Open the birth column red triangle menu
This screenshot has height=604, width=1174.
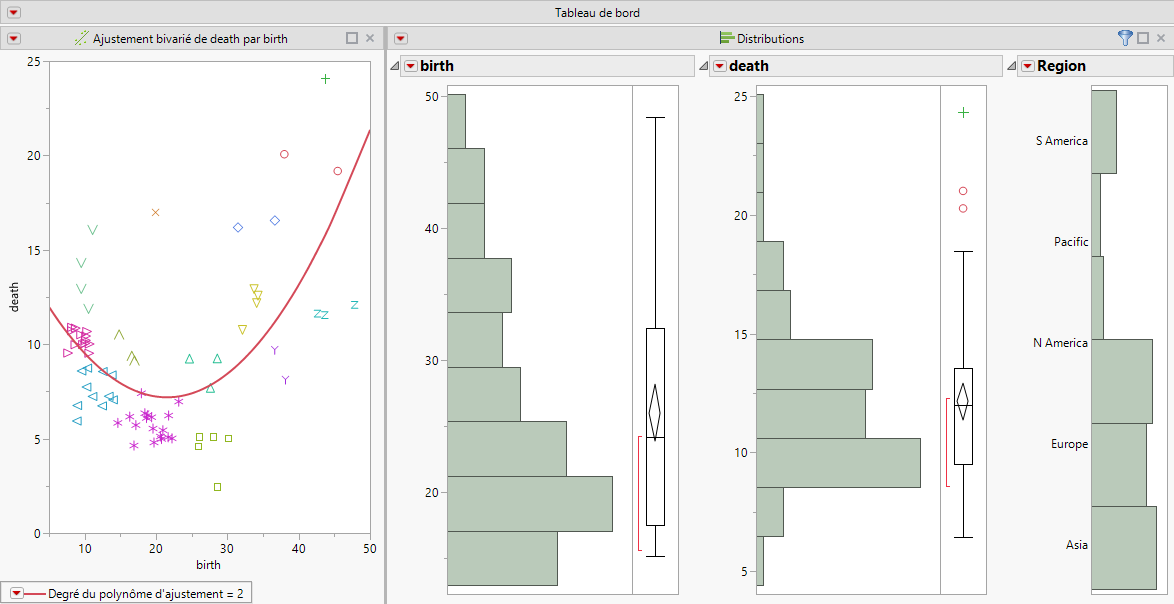[410, 66]
